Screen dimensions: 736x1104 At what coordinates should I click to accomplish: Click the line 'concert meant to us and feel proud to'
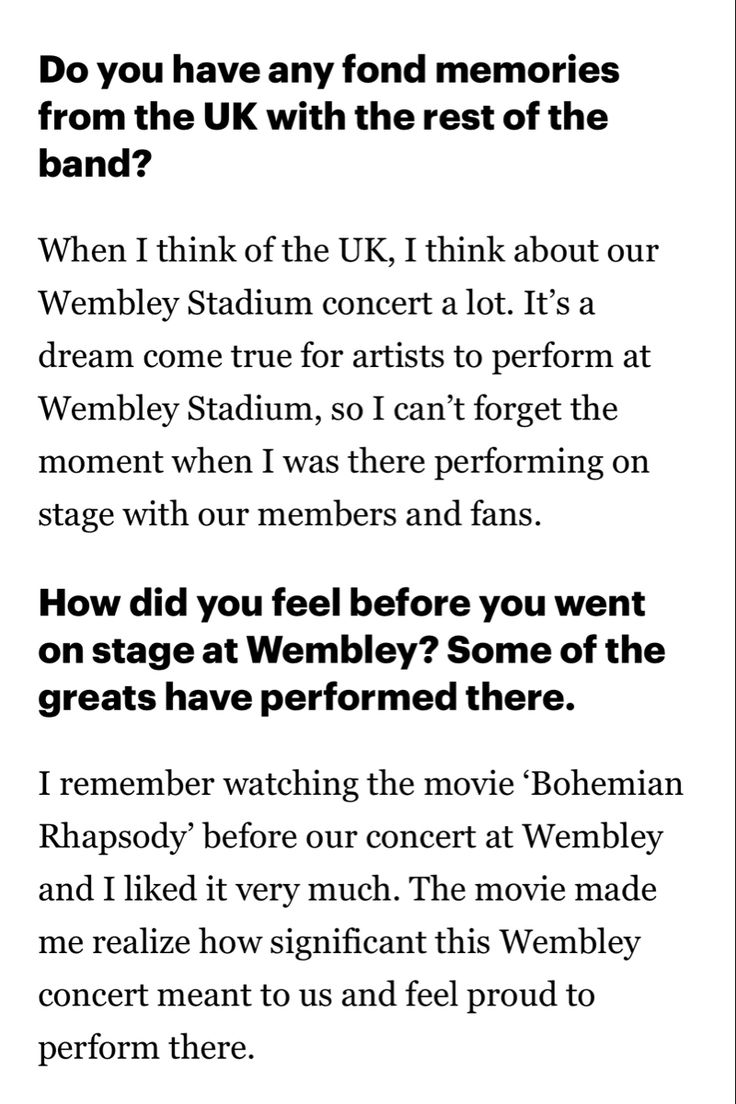(316, 995)
